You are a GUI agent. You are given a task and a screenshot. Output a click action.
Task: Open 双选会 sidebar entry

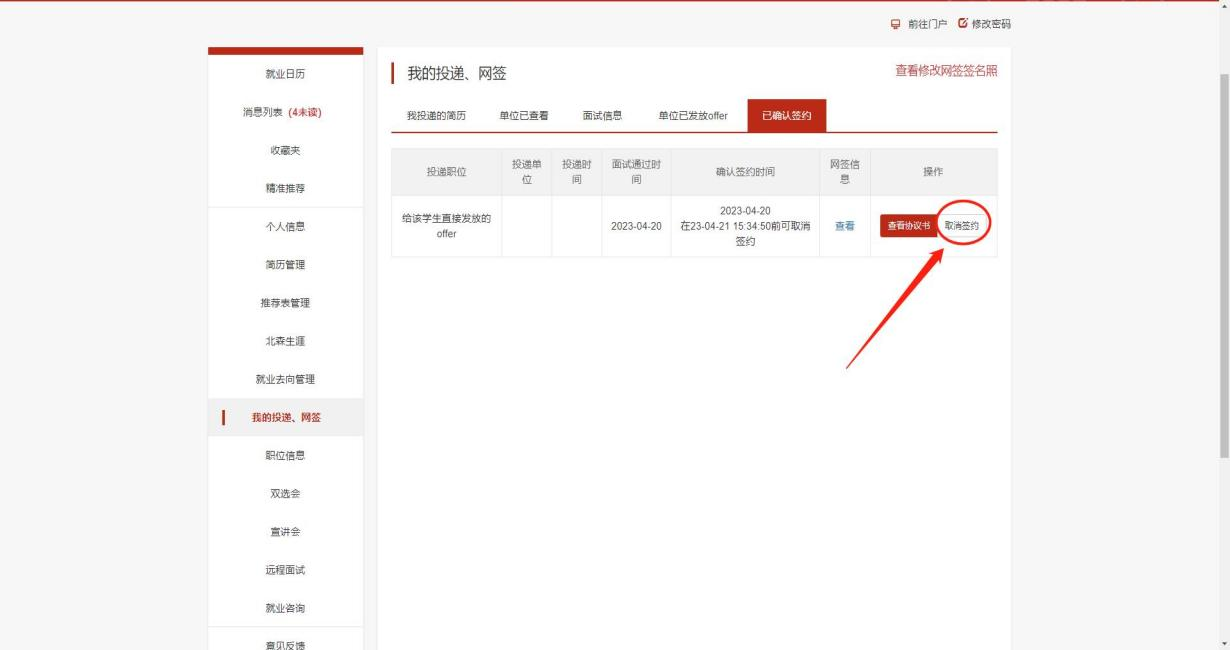click(x=285, y=493)
